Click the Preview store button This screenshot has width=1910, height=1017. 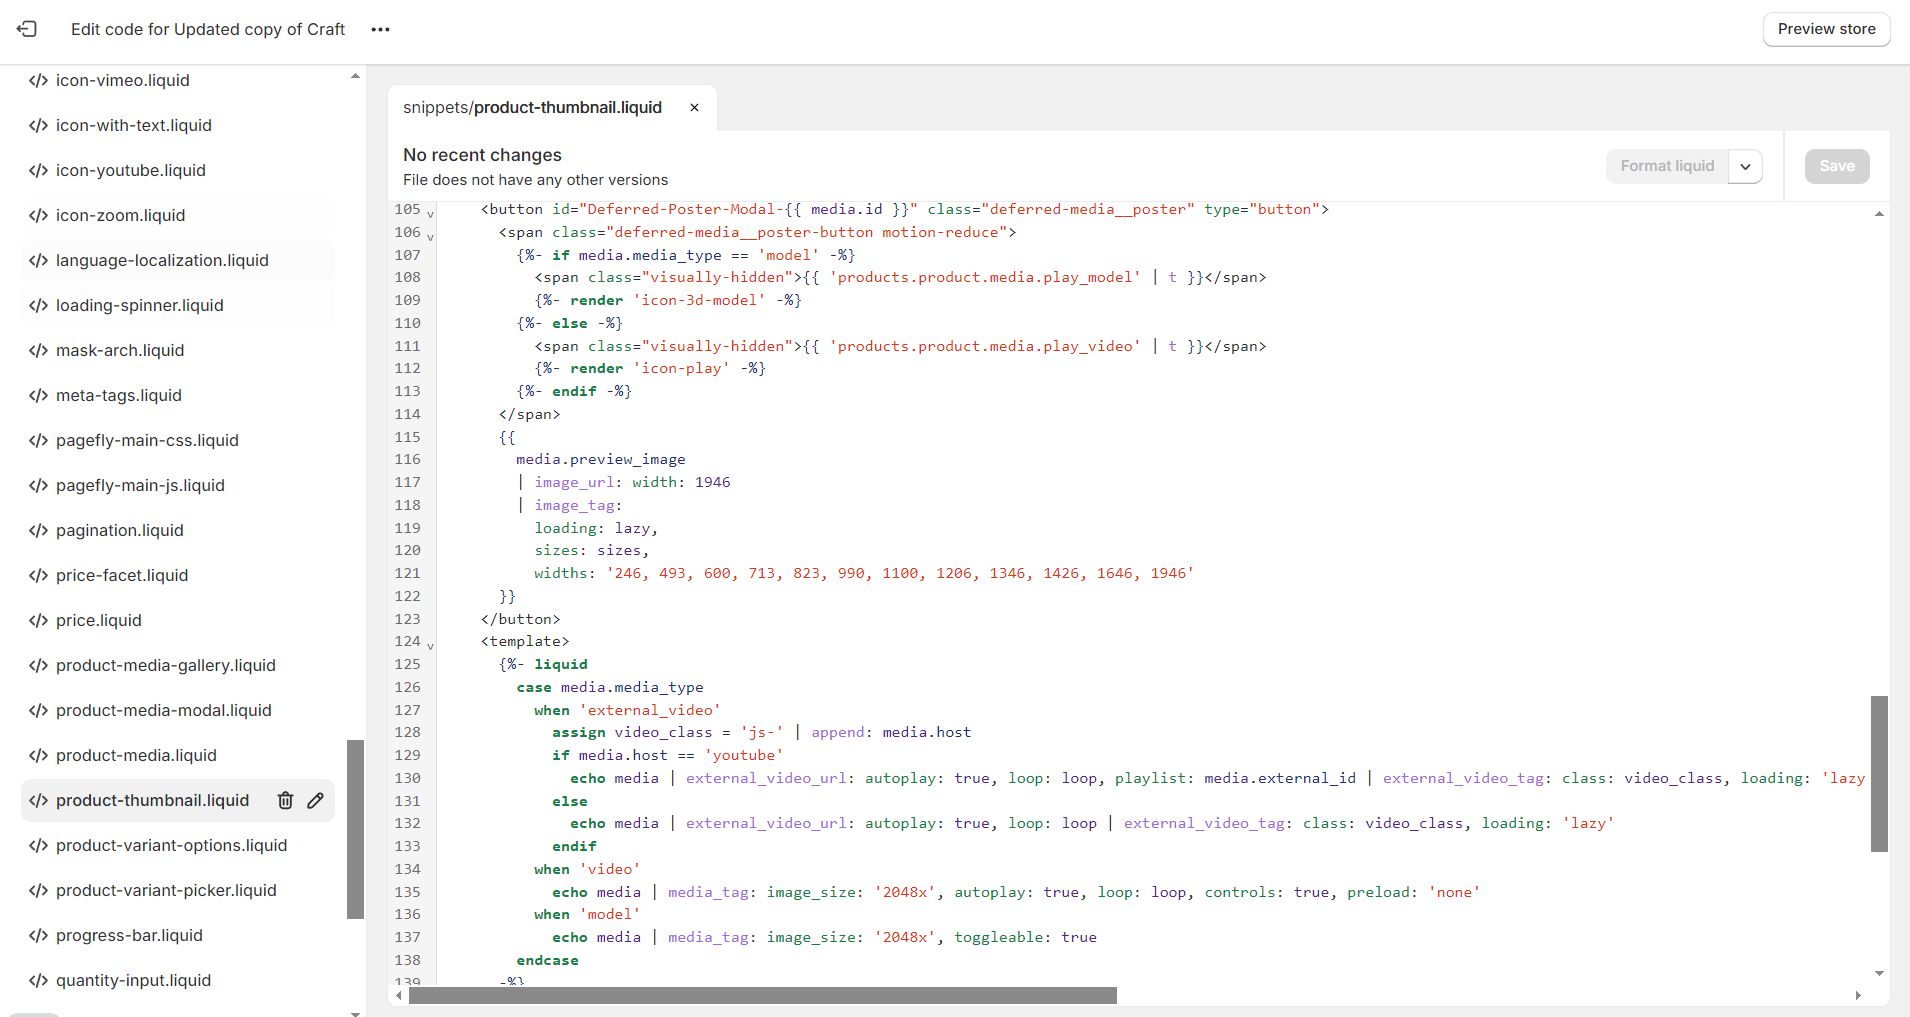click(1826, 29)
